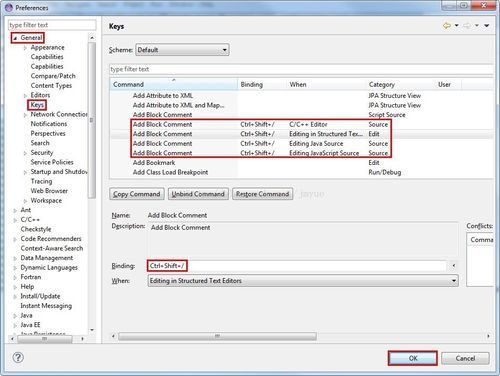
Task: Click the Unbind Command button
Action: point(198,194)
